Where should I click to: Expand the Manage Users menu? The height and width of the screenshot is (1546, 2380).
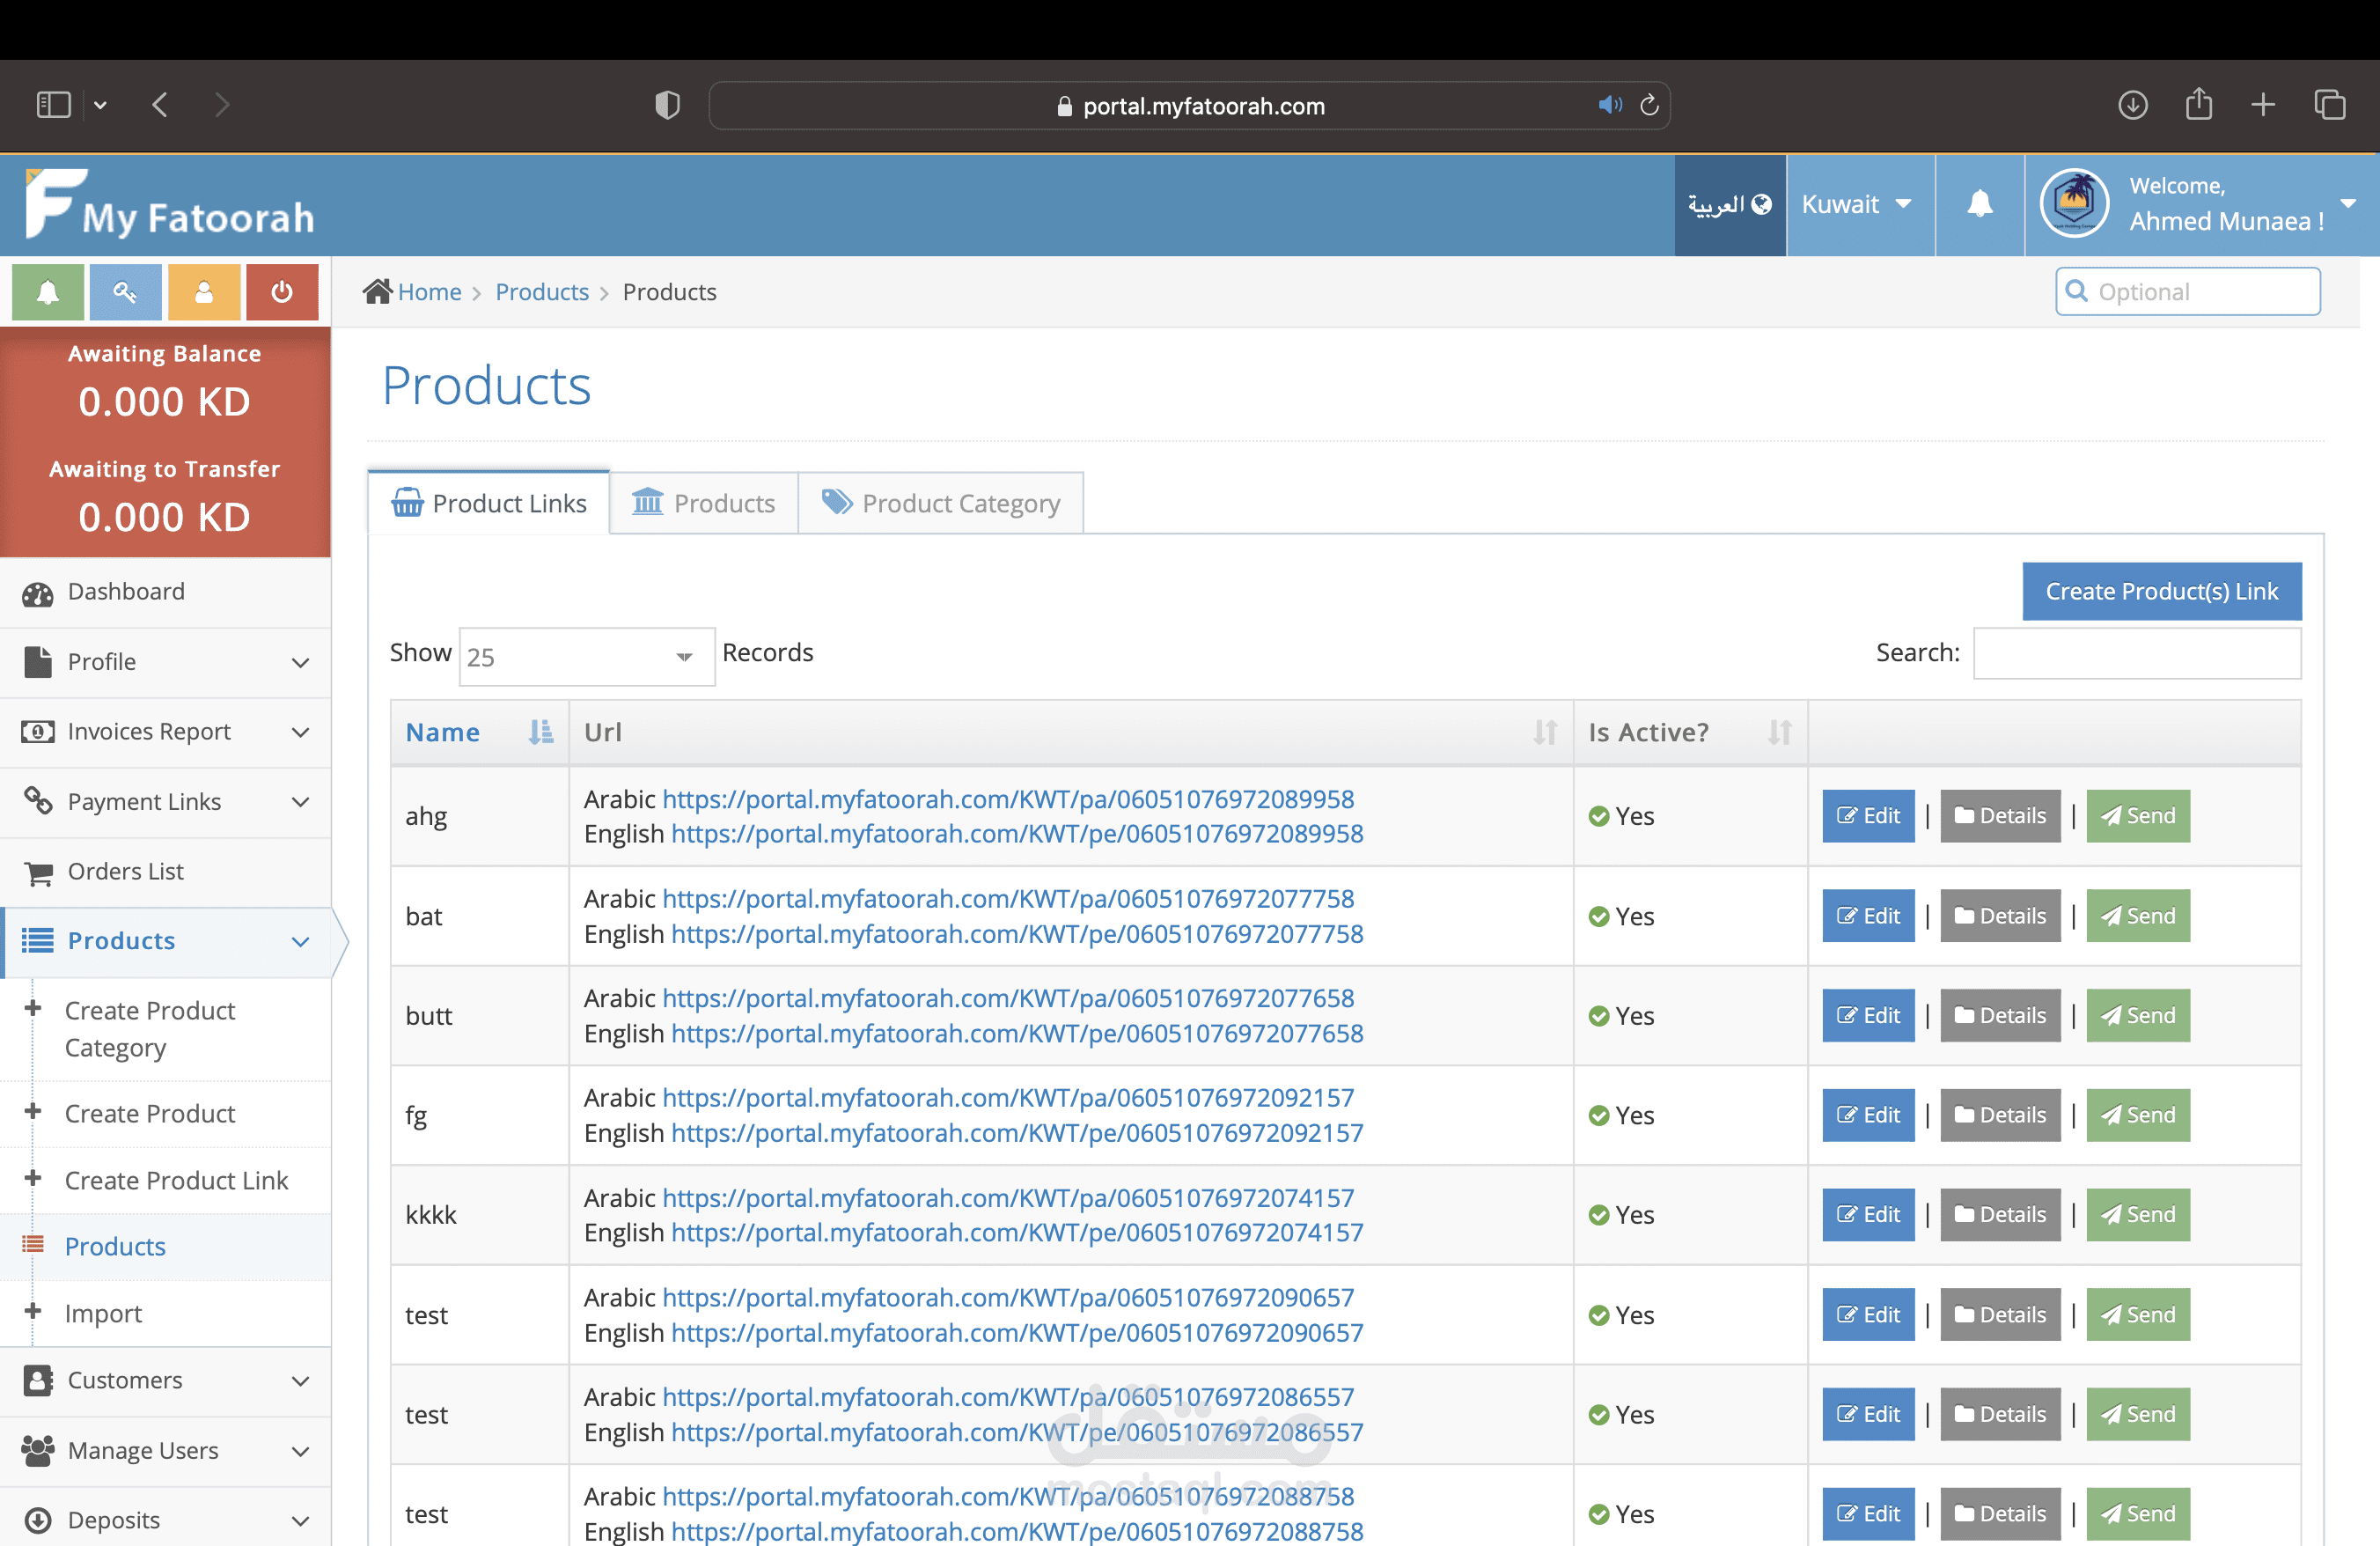[x=166, y=1451]
